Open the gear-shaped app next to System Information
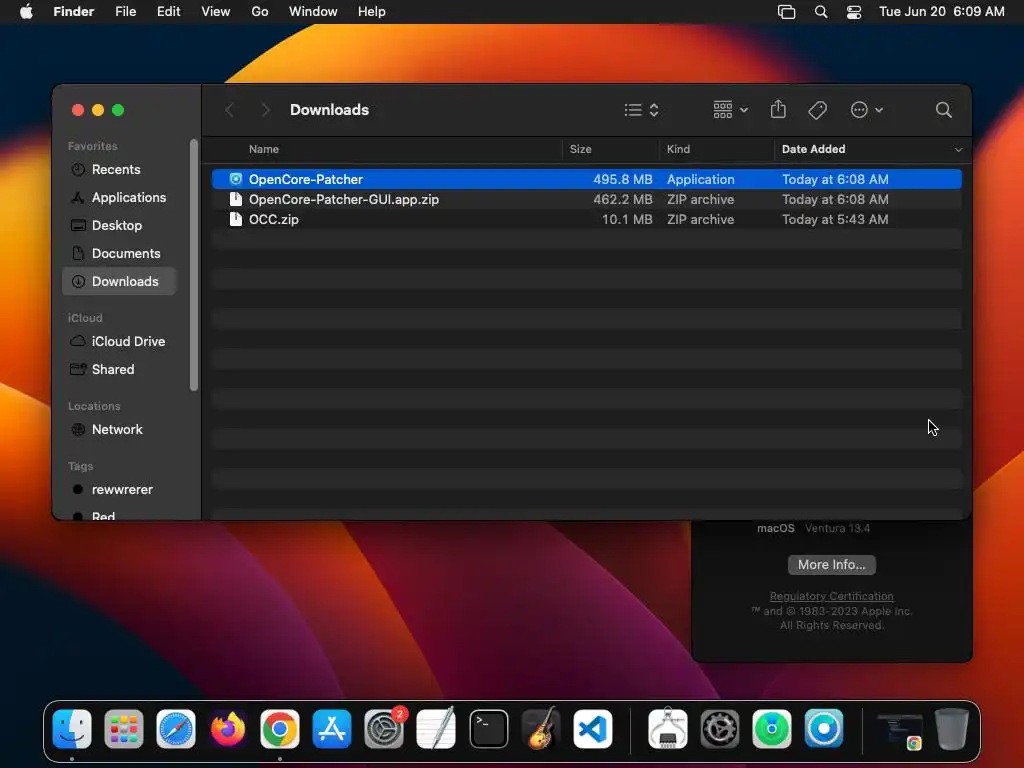Viewport: 1024px width, 768px height. point(720,729)
